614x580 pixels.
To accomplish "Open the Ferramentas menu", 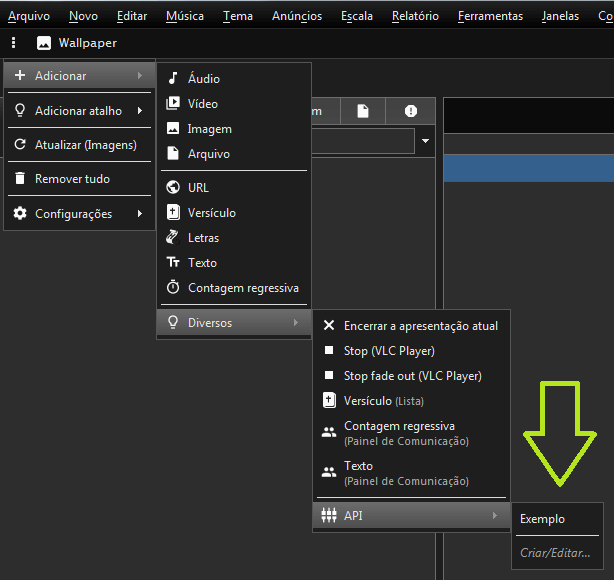I will 490,16.
